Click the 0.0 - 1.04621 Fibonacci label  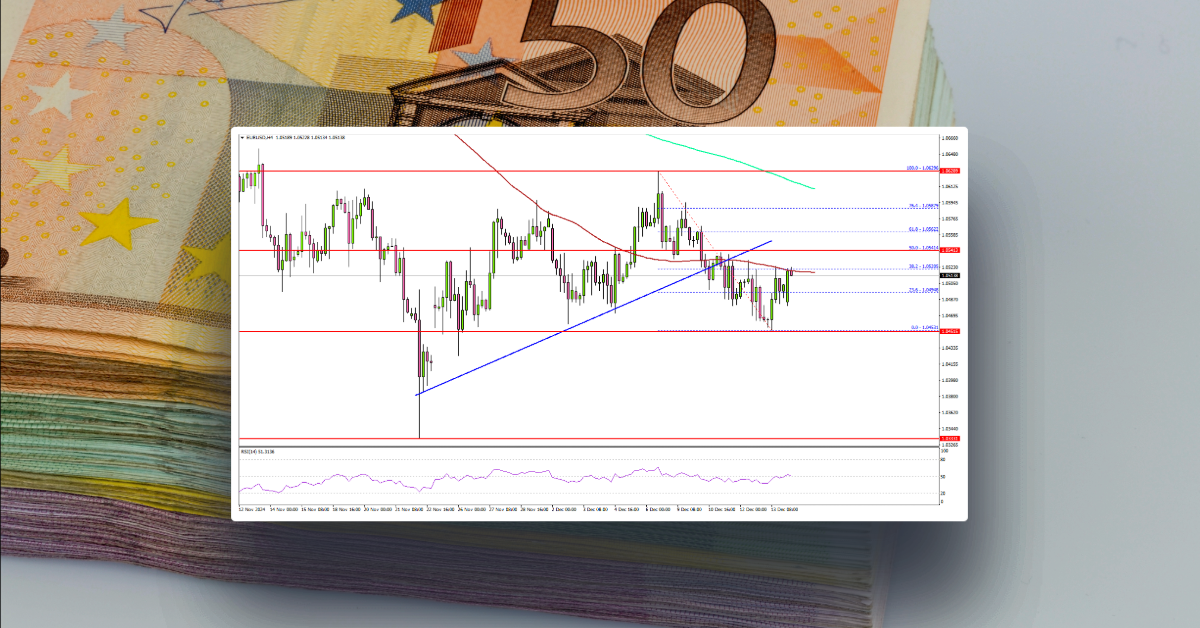click(922, 327)
